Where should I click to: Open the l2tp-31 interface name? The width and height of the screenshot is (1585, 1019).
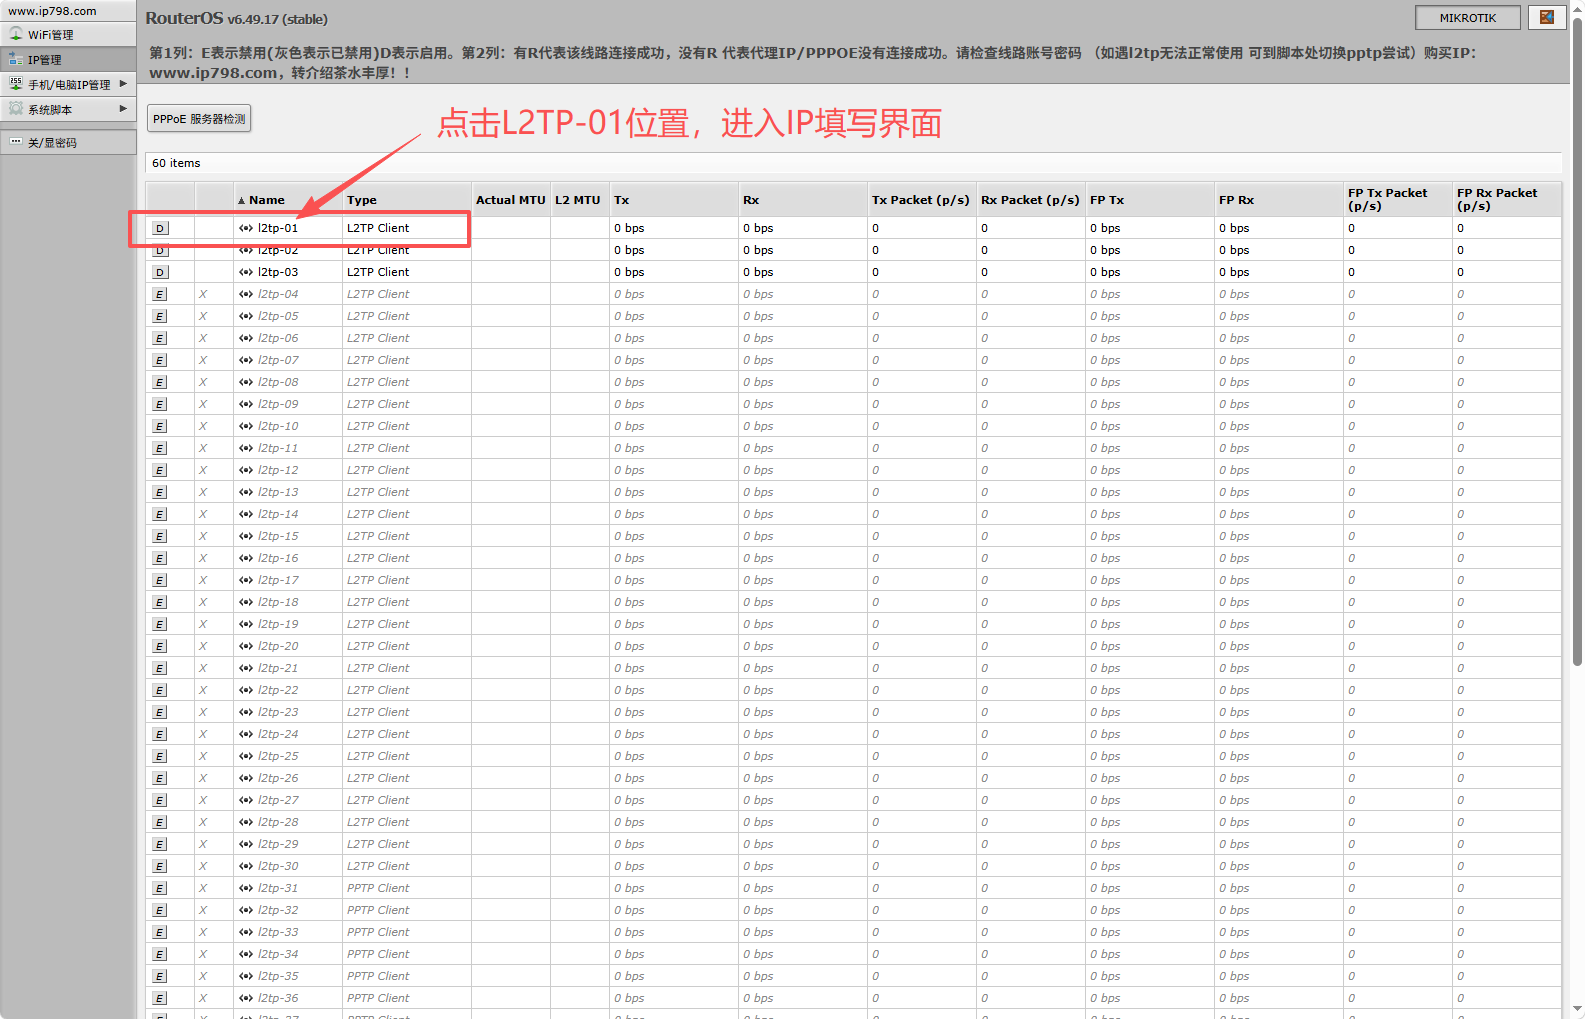point(278,888)
